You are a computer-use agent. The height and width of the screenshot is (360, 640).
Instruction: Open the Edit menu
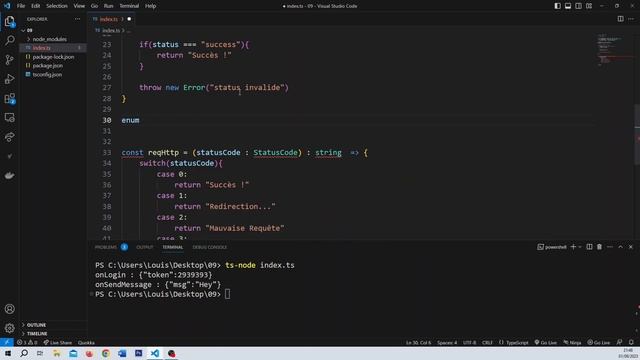coord(36,6)
